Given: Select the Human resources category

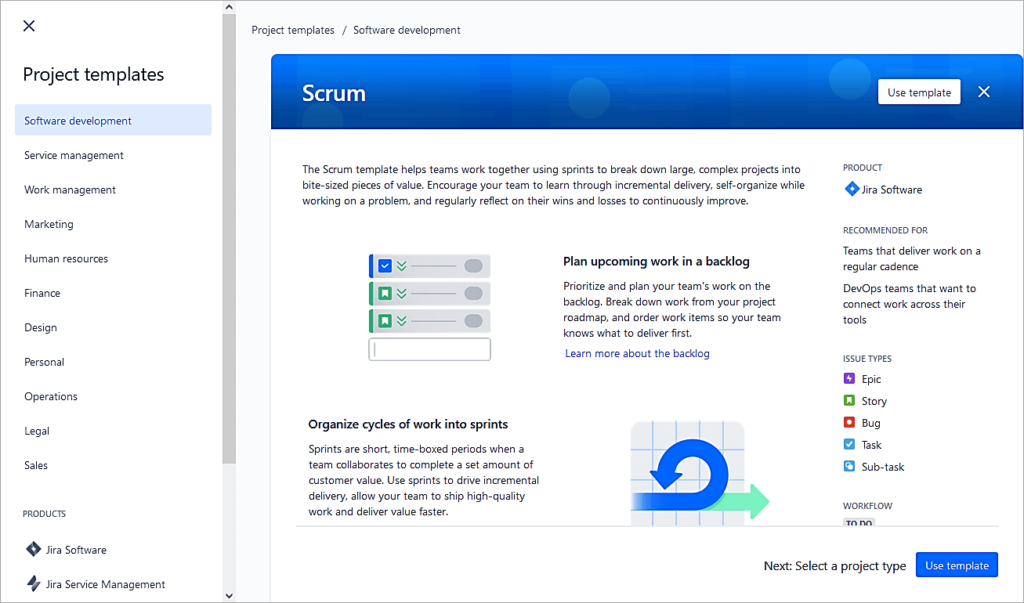Looking at the screenshot, I should click(66, 258).
